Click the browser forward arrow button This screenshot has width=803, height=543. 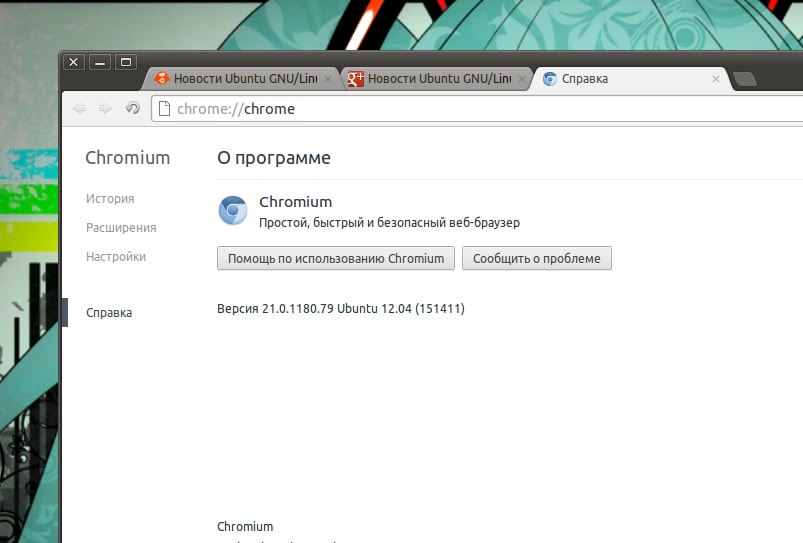pos(105,108)
